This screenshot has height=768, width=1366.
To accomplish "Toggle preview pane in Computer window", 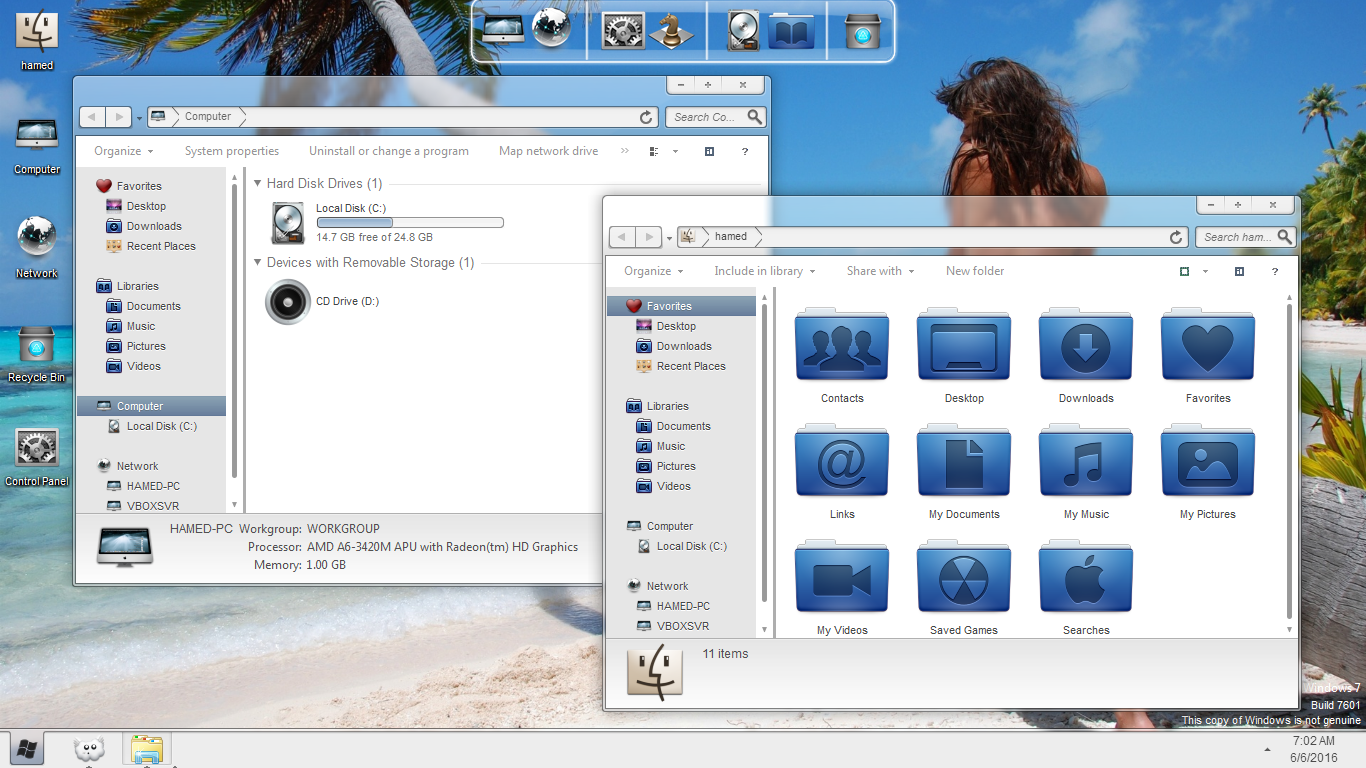I will tap(709, 151).
